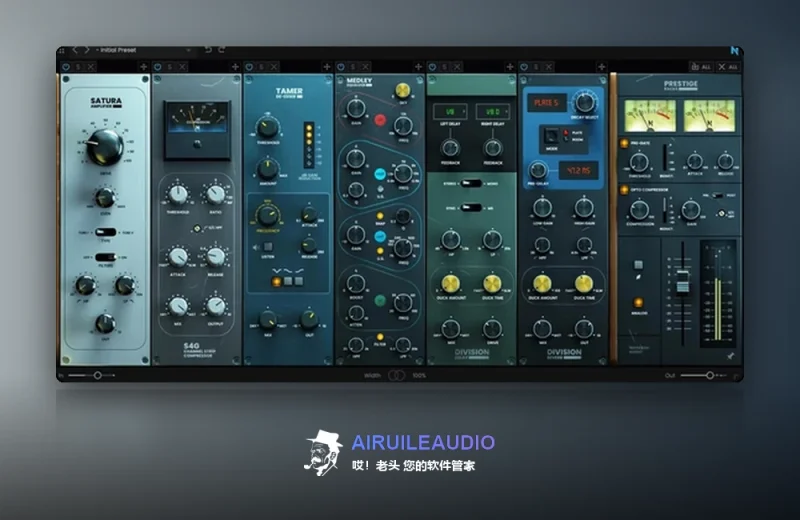Click the reverb Decay Select knob
Screen dimensions: 800x520
coord(584,102)
